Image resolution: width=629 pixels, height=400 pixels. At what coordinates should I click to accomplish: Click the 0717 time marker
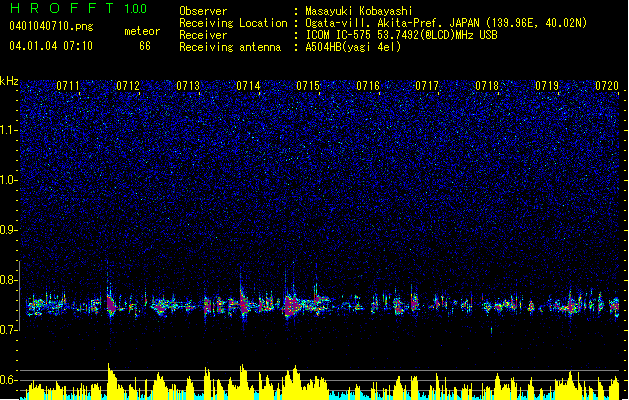[427, 86]
